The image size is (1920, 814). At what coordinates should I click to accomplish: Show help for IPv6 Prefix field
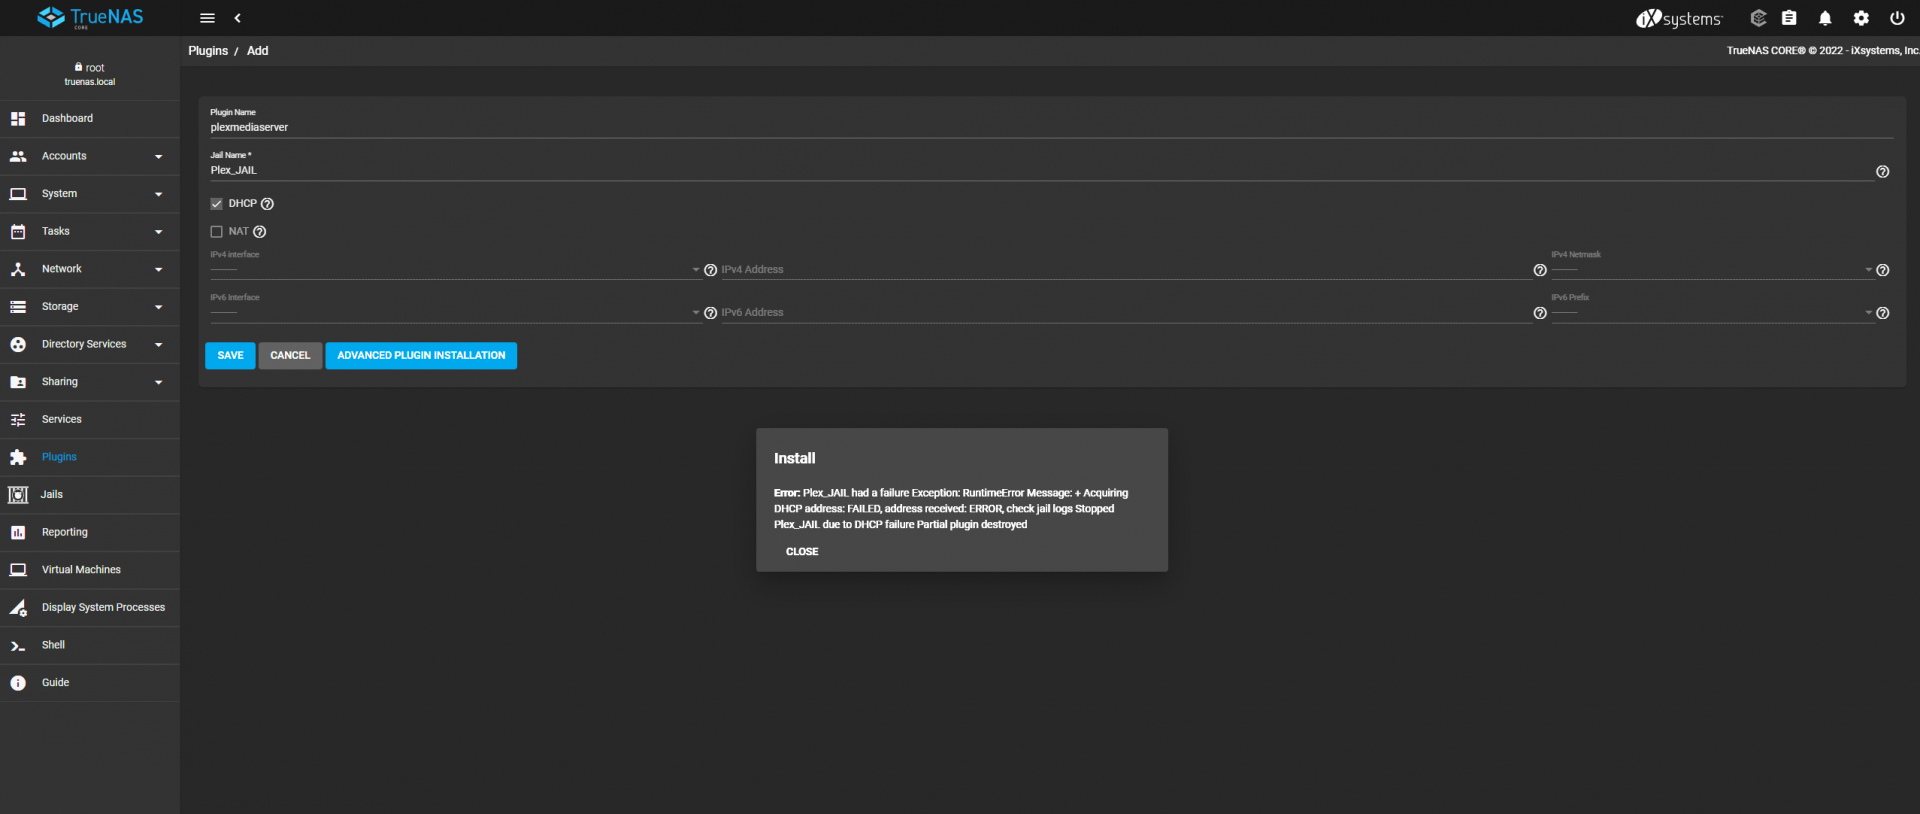tap(1882, 313)
